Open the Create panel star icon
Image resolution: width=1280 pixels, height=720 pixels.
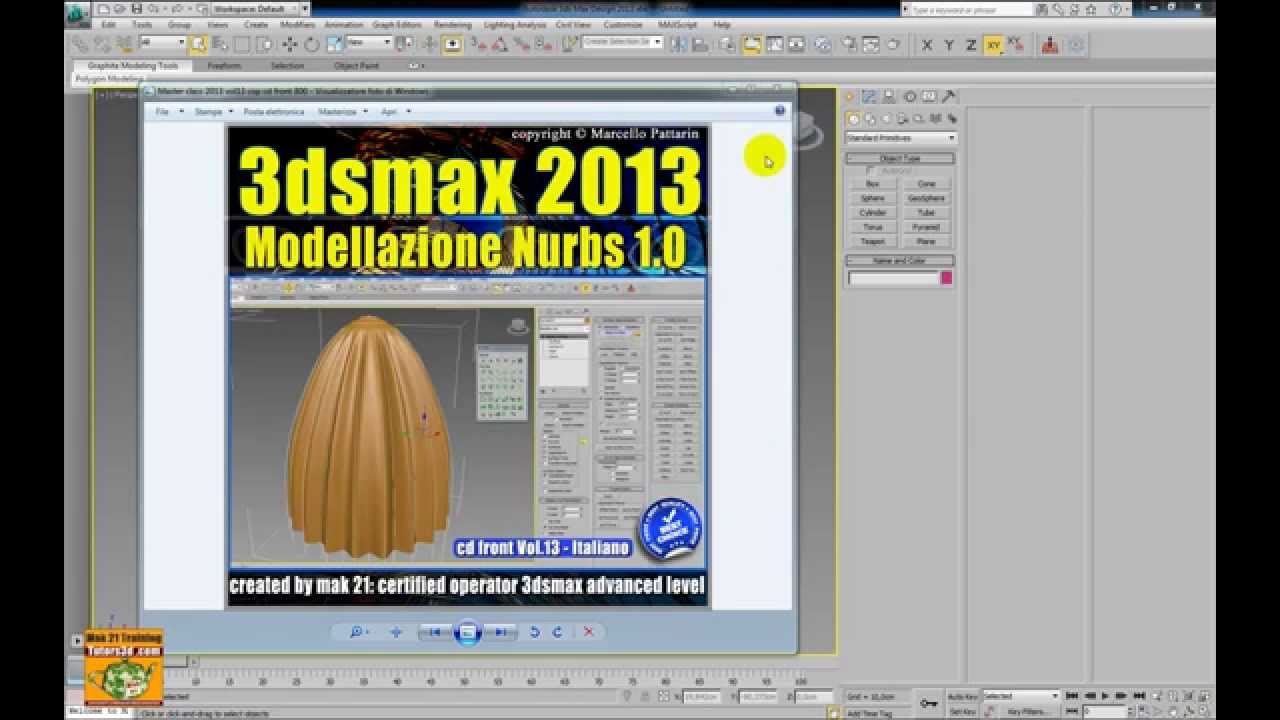(x=850, y=97)
